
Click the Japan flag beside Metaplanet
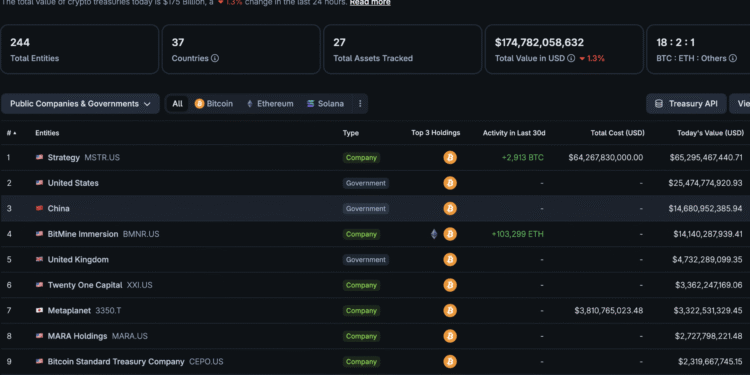coord(39,311)
